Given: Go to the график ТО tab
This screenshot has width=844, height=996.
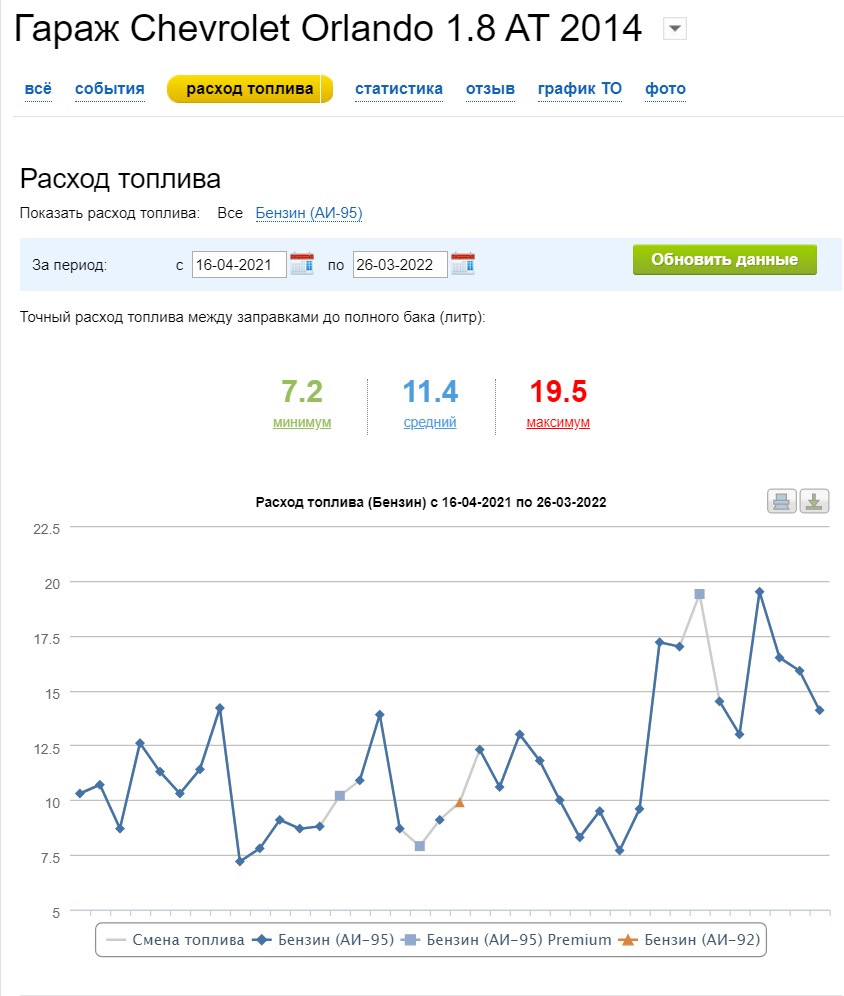Looking at the screenshot, I should click(580, 89).
